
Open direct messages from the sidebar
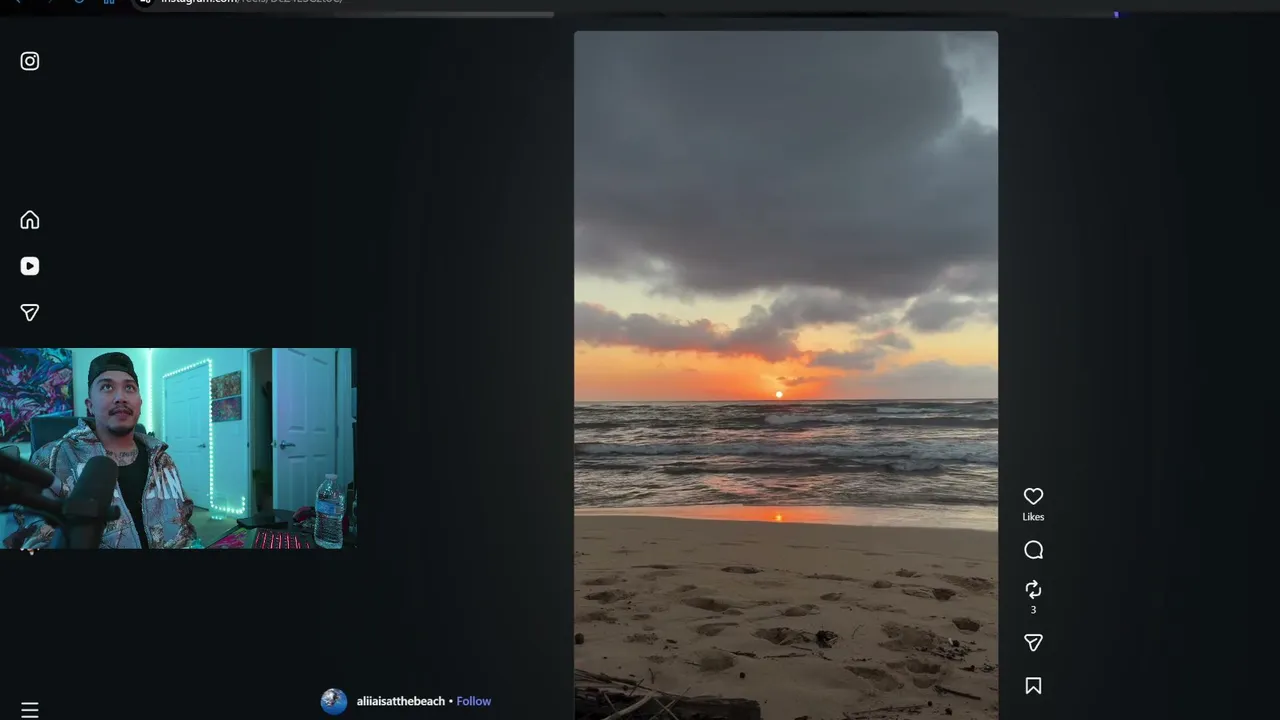(x=30, y=313)
